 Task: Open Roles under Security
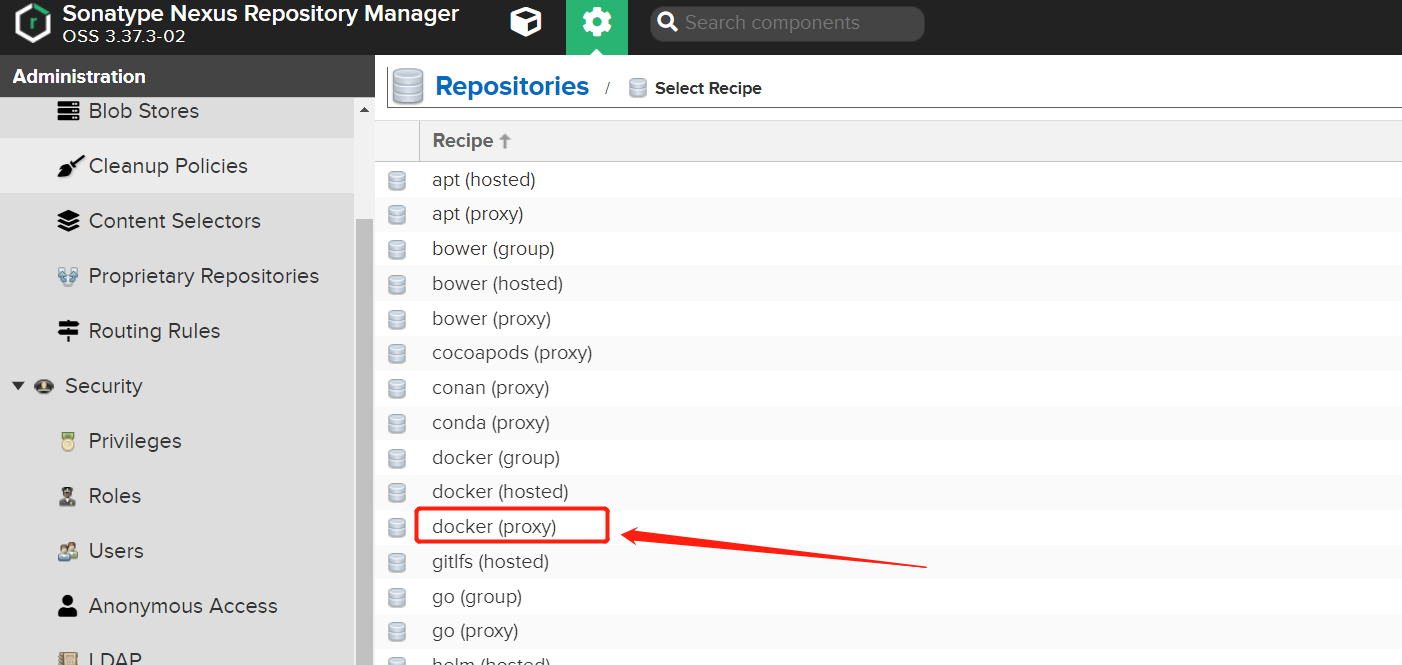click(x=115, y=496)
